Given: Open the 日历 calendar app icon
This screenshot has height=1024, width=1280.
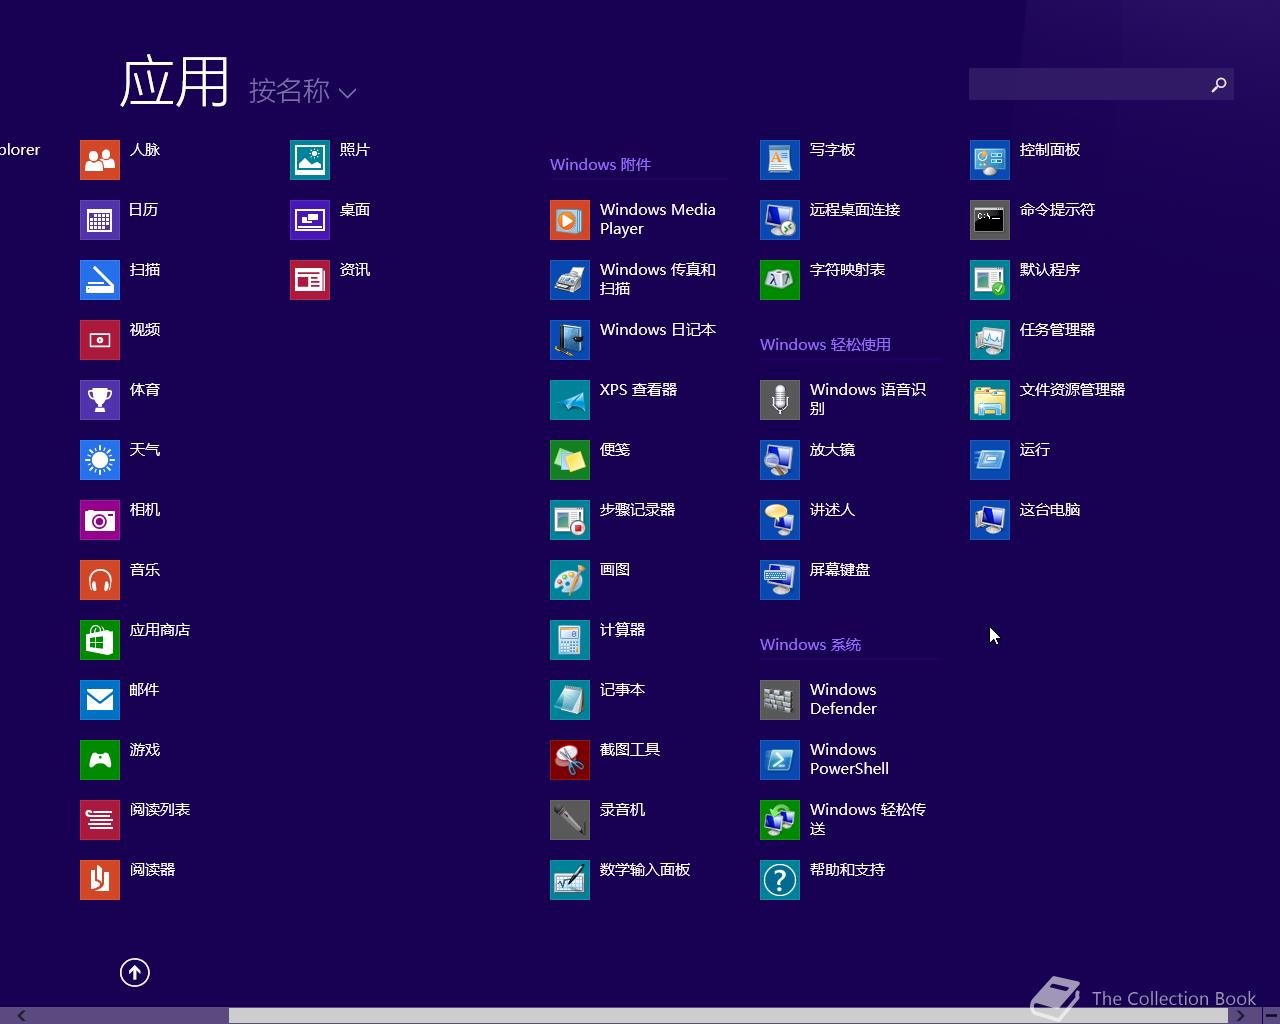Looking at the screenshot, I should click(100, 220).
